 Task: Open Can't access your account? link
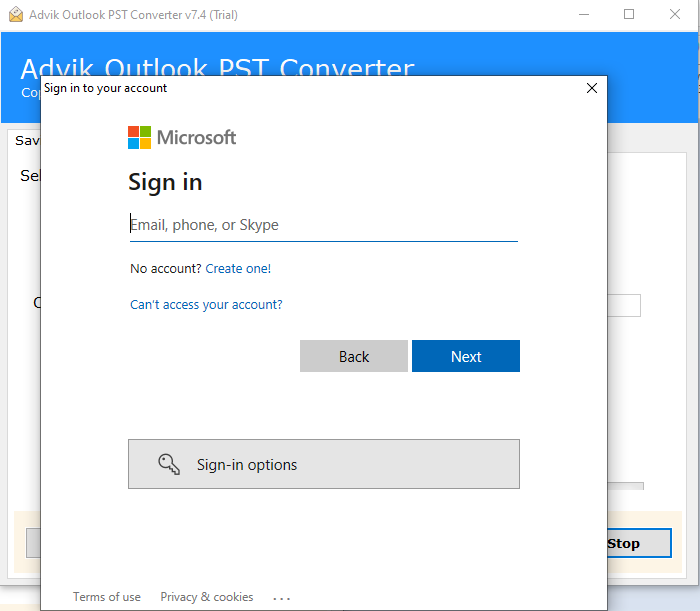(206, 304)
